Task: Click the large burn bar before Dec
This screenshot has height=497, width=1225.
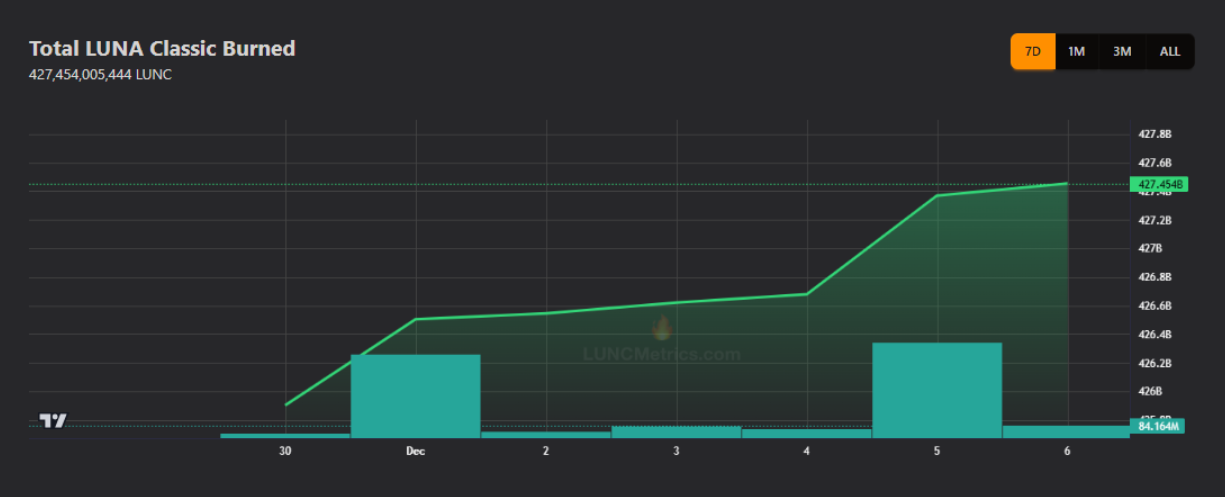Action: coord(415,396)
